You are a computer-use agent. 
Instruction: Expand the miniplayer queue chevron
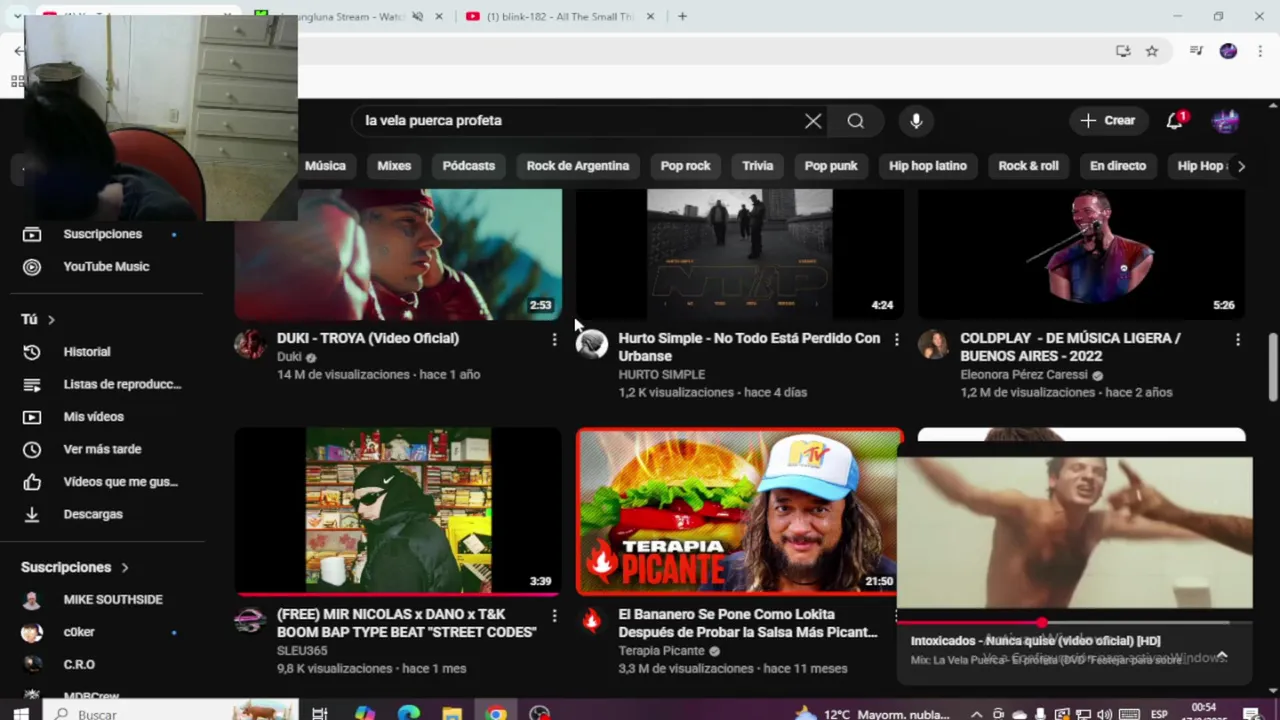1222,656
